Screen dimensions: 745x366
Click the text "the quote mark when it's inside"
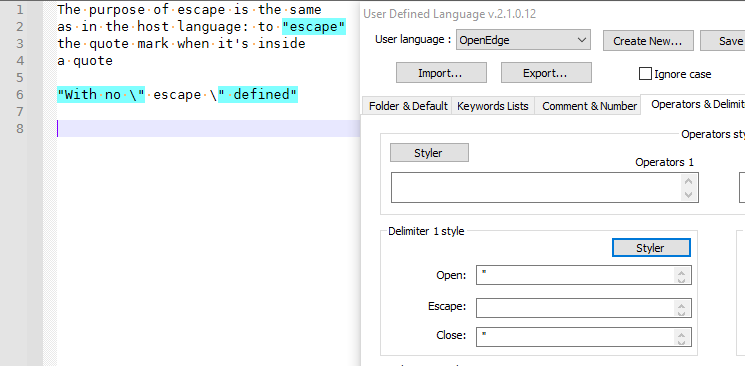click(x=181, y=44)
